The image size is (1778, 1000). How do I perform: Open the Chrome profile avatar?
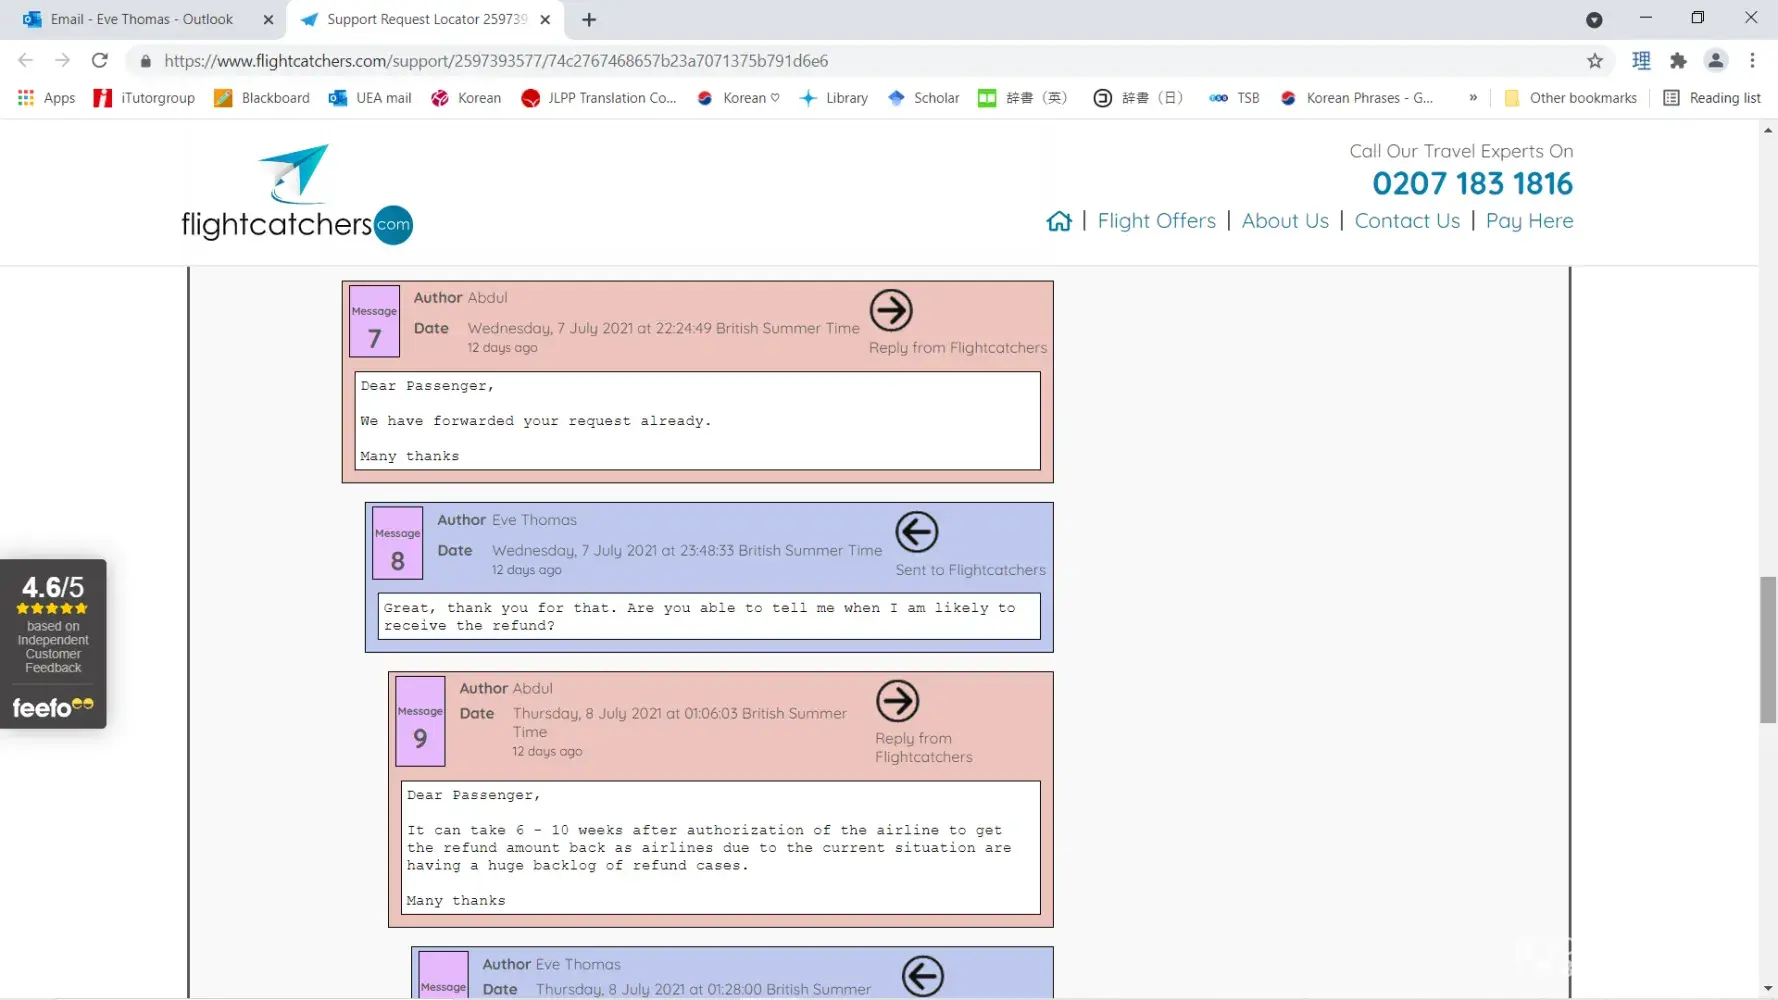(x=1715, y=61)
